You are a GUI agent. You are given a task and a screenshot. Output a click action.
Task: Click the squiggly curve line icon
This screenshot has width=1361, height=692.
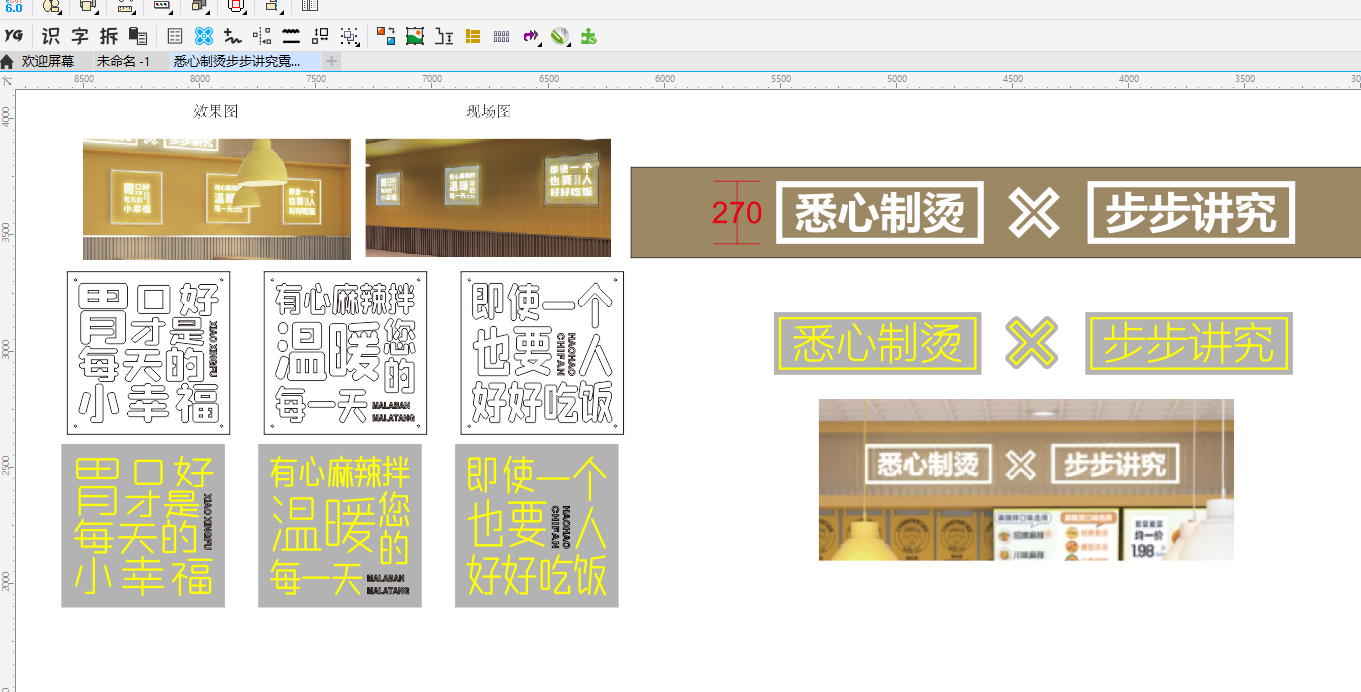point(233,36)
